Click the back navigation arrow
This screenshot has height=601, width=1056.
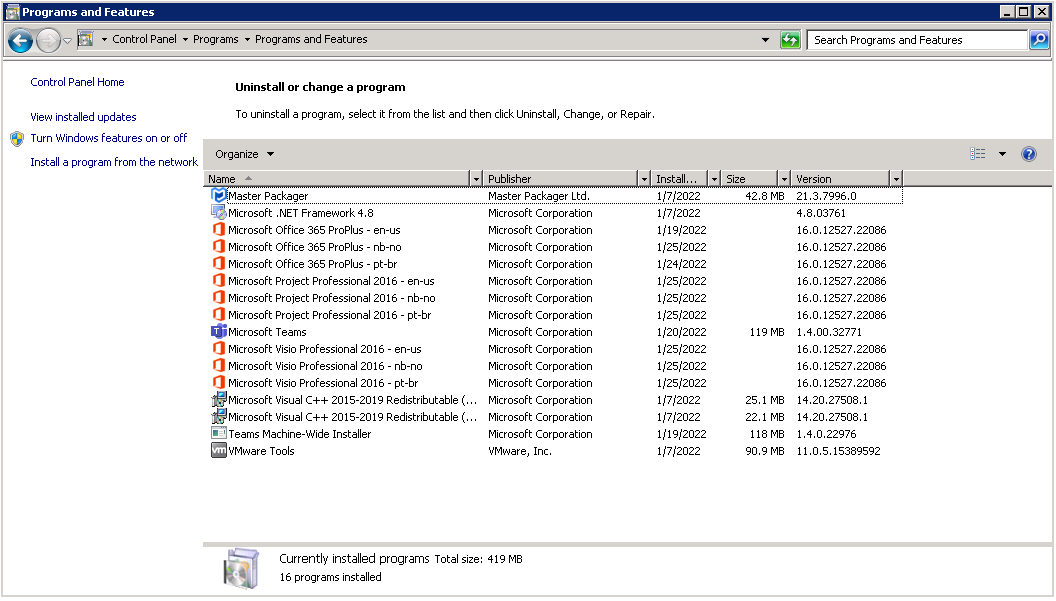click(x=20, y=40)
